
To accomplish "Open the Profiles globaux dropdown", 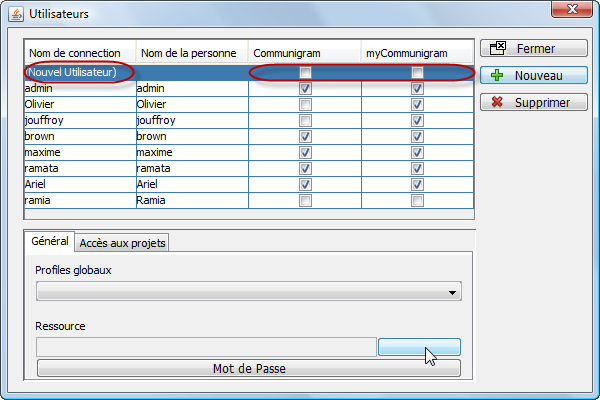I will point(249,292).
